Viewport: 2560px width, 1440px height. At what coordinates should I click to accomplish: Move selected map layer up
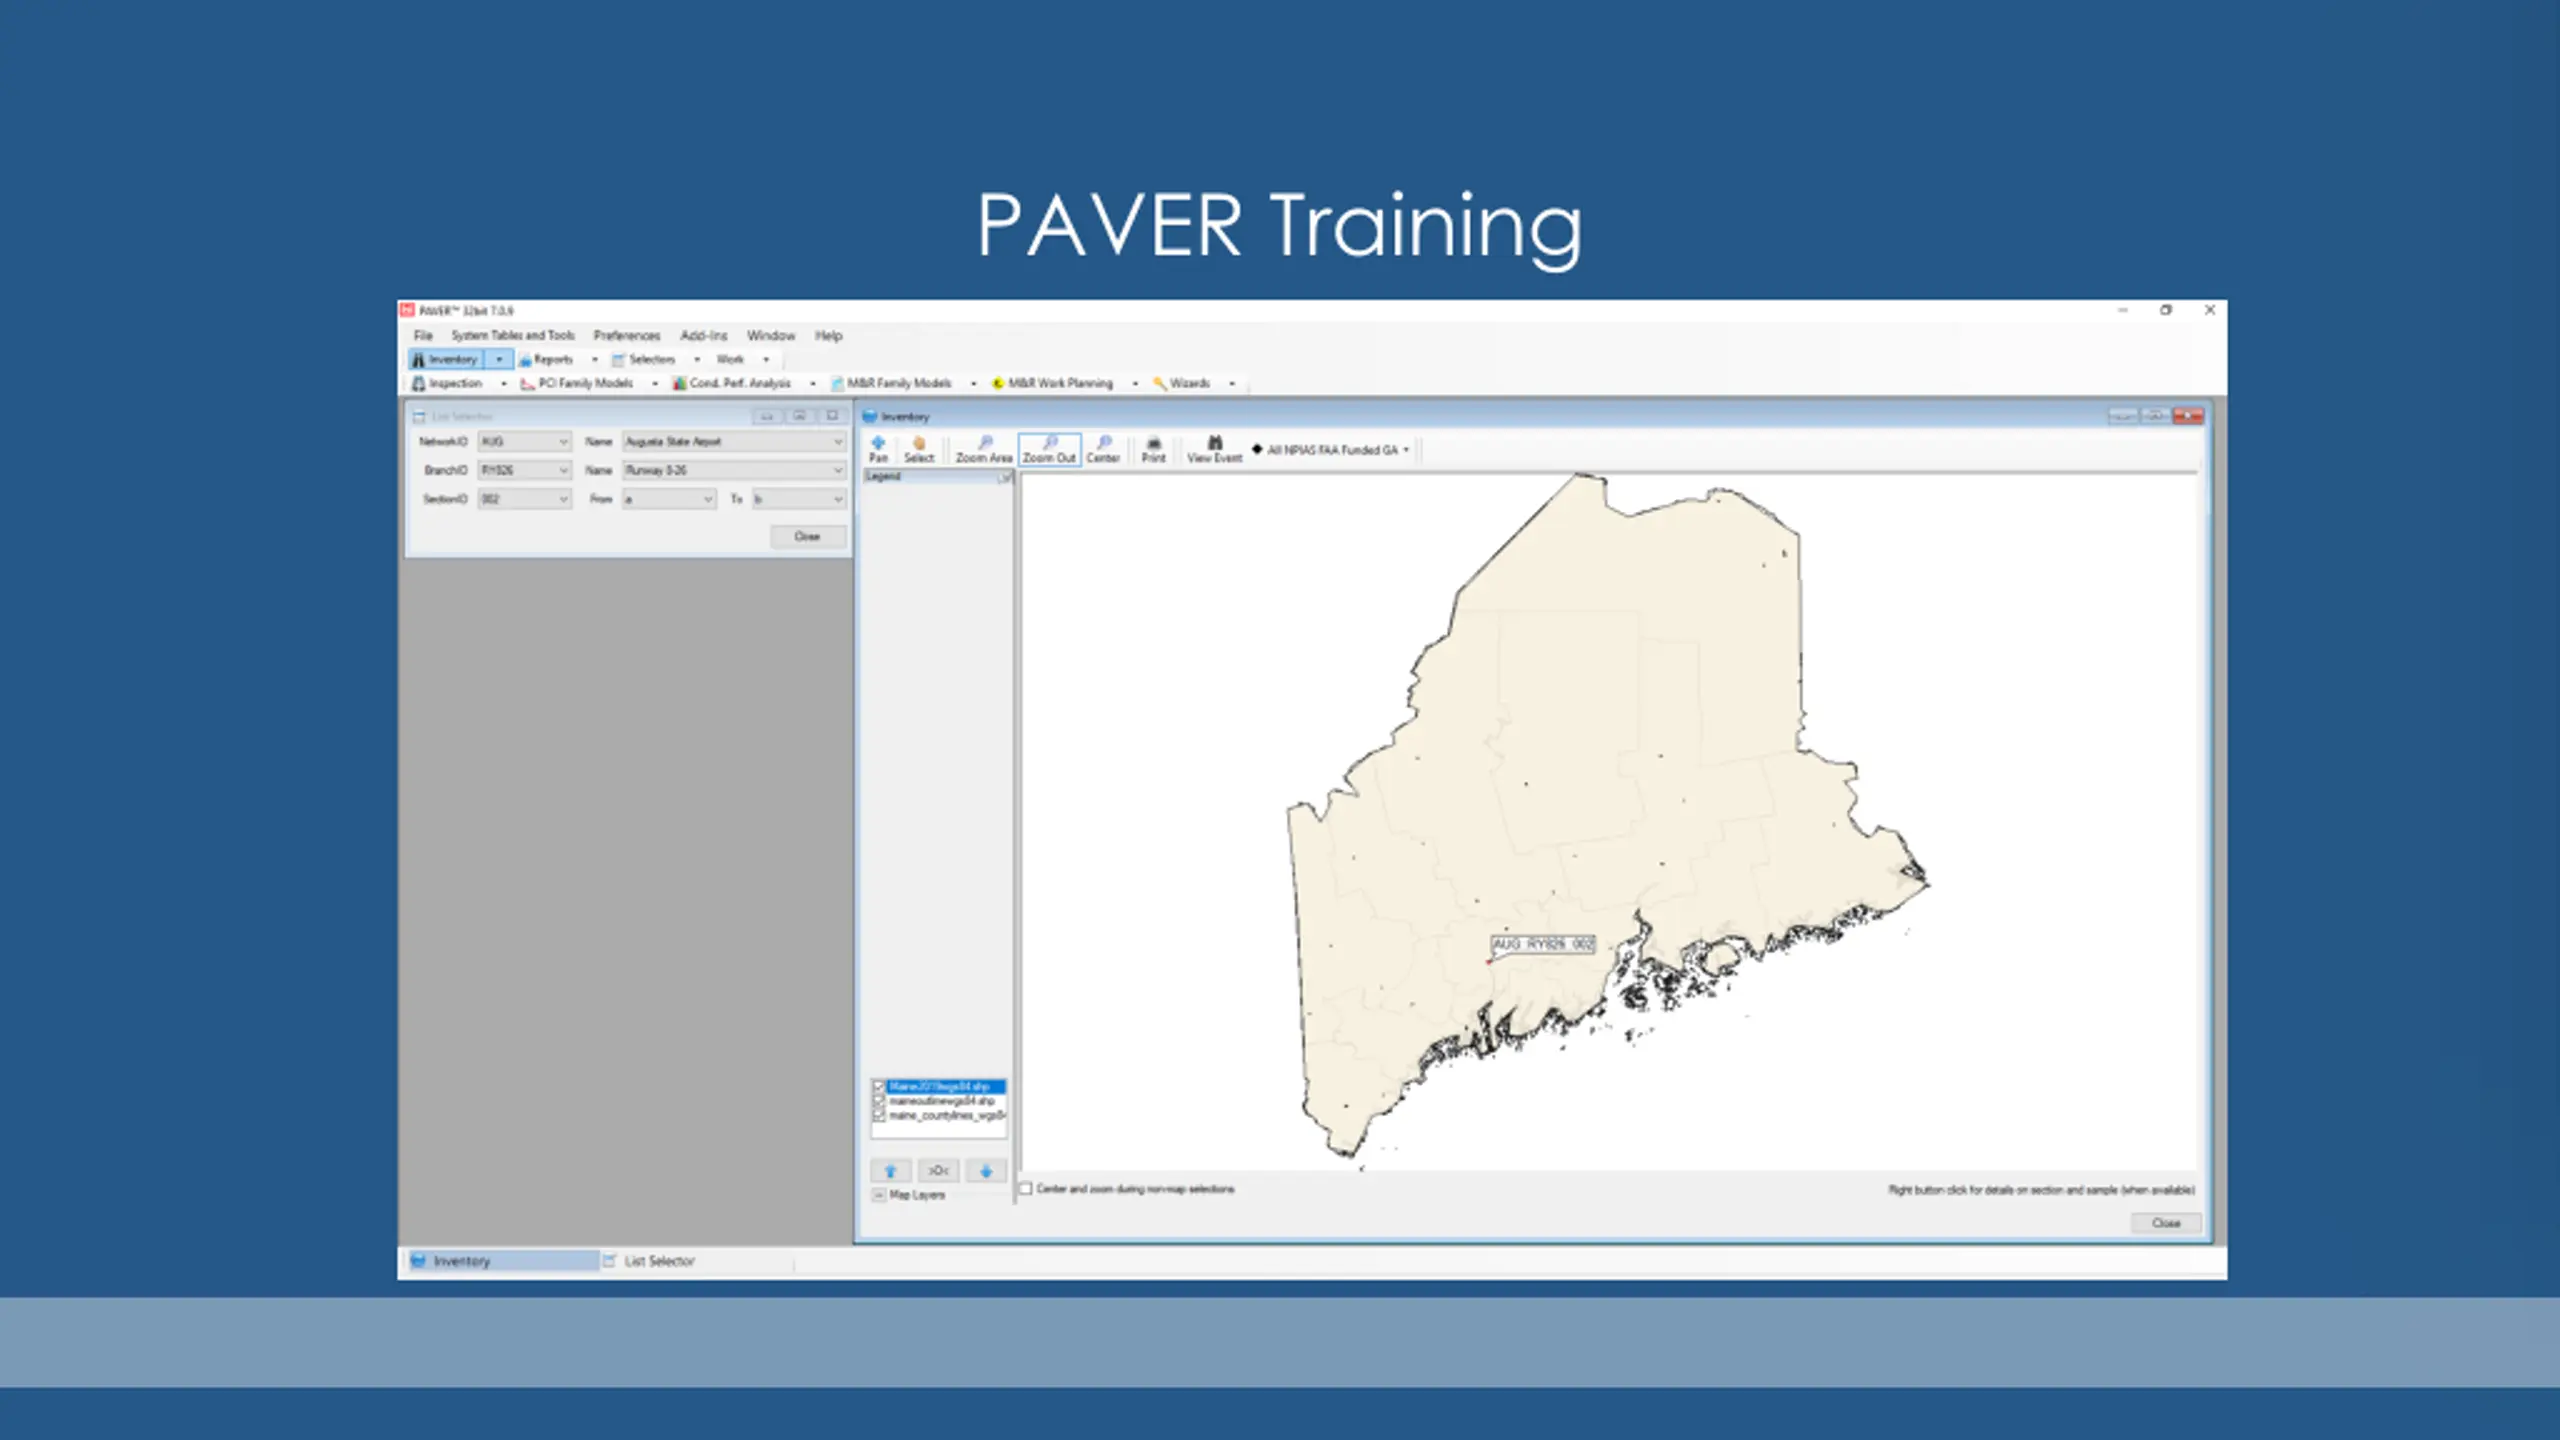[890, 1170]
